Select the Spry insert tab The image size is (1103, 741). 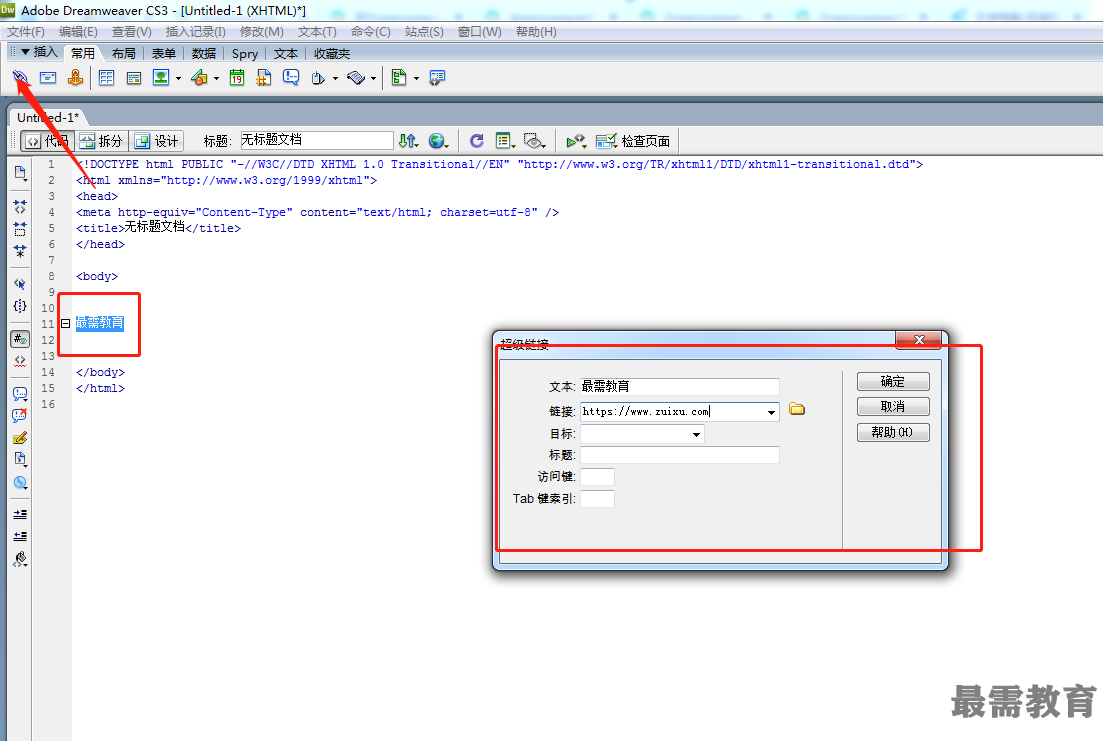(x=245, y=53)
